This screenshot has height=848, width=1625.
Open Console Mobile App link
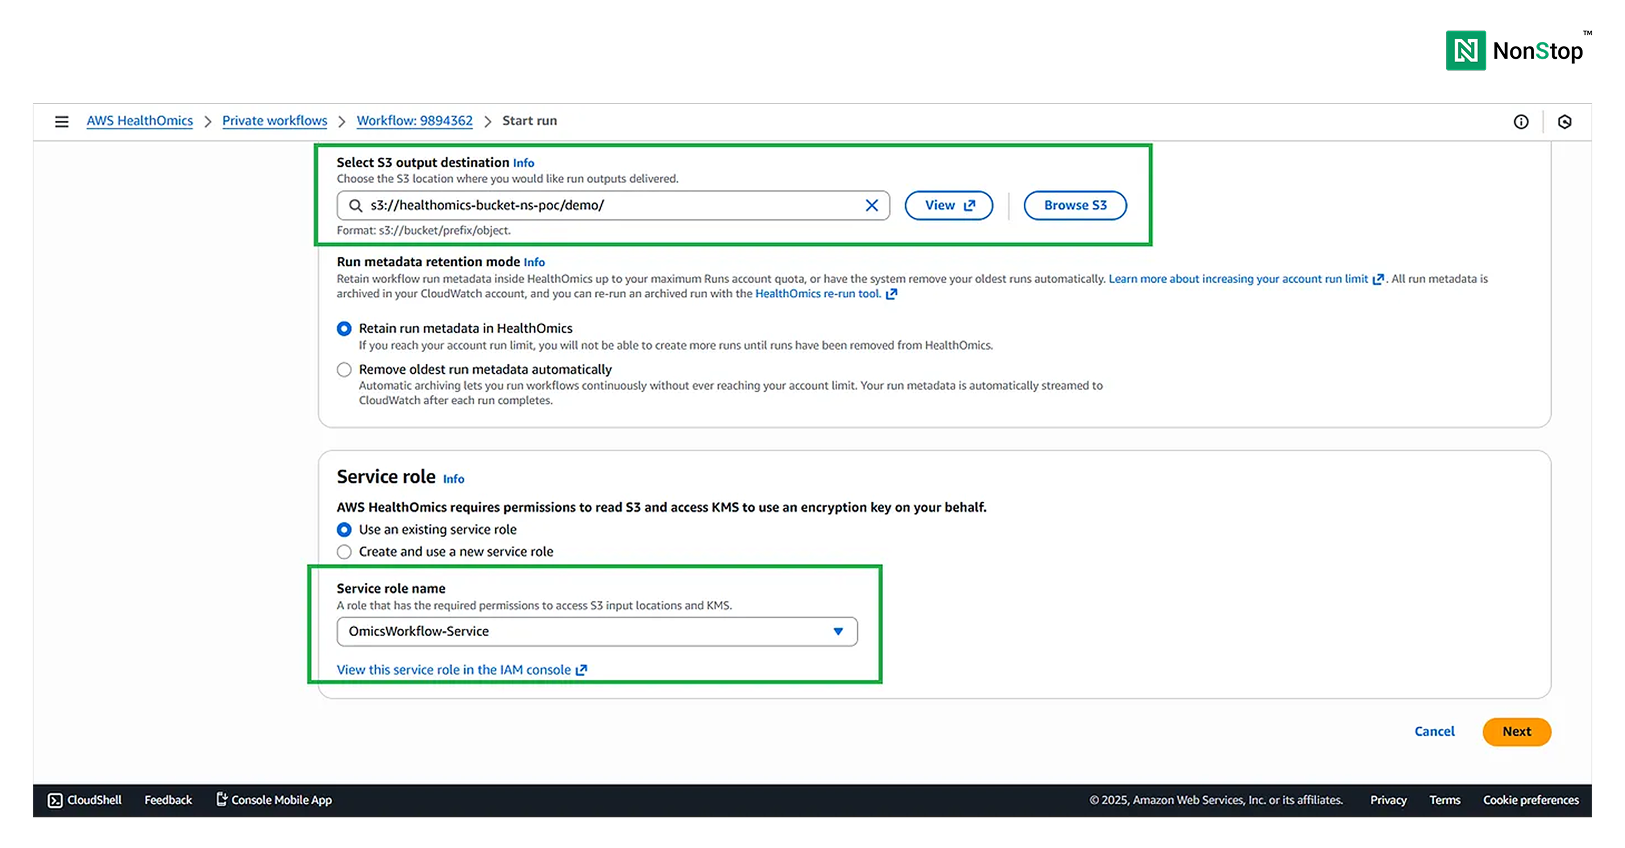click(274, 800)
